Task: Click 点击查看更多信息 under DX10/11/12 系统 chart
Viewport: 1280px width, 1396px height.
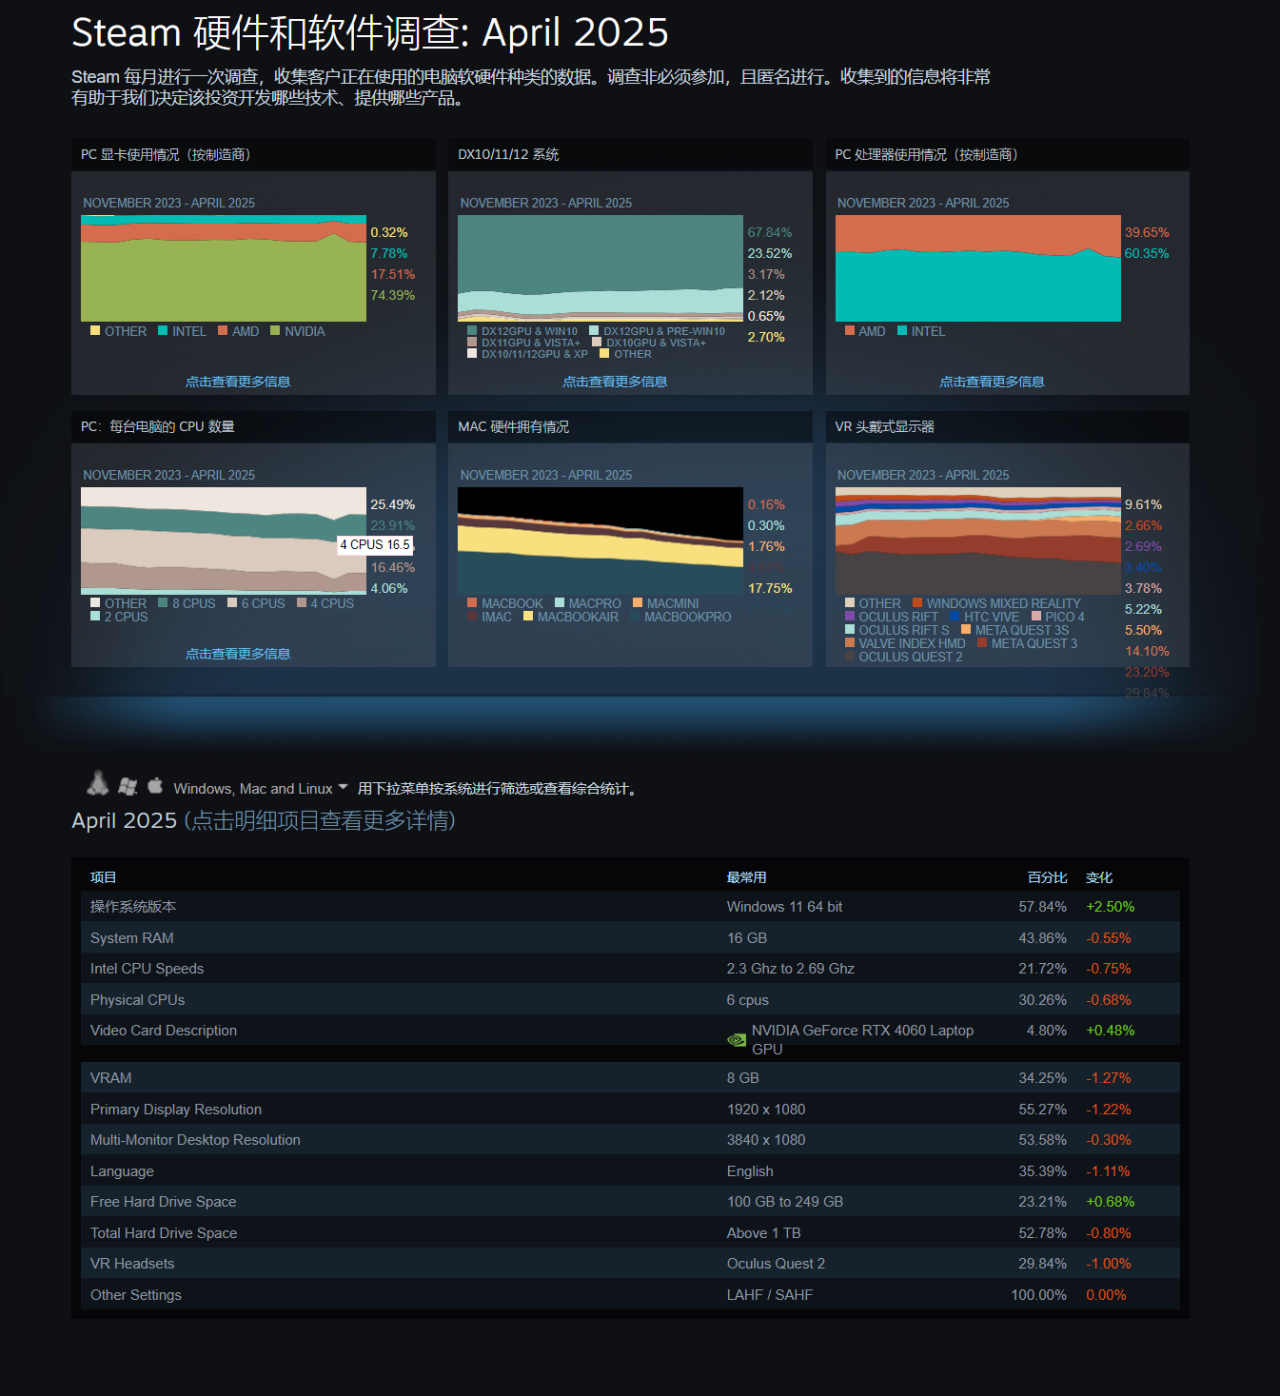Action: click(615, 382)
